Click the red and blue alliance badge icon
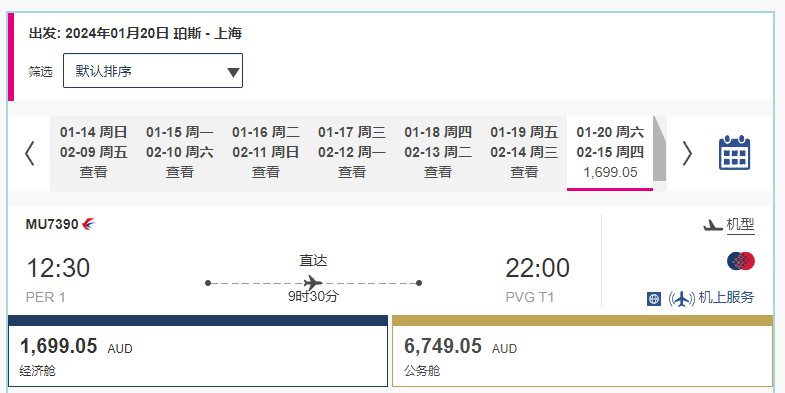Screen dimensions: 785x393 click(x=741, y=261)
